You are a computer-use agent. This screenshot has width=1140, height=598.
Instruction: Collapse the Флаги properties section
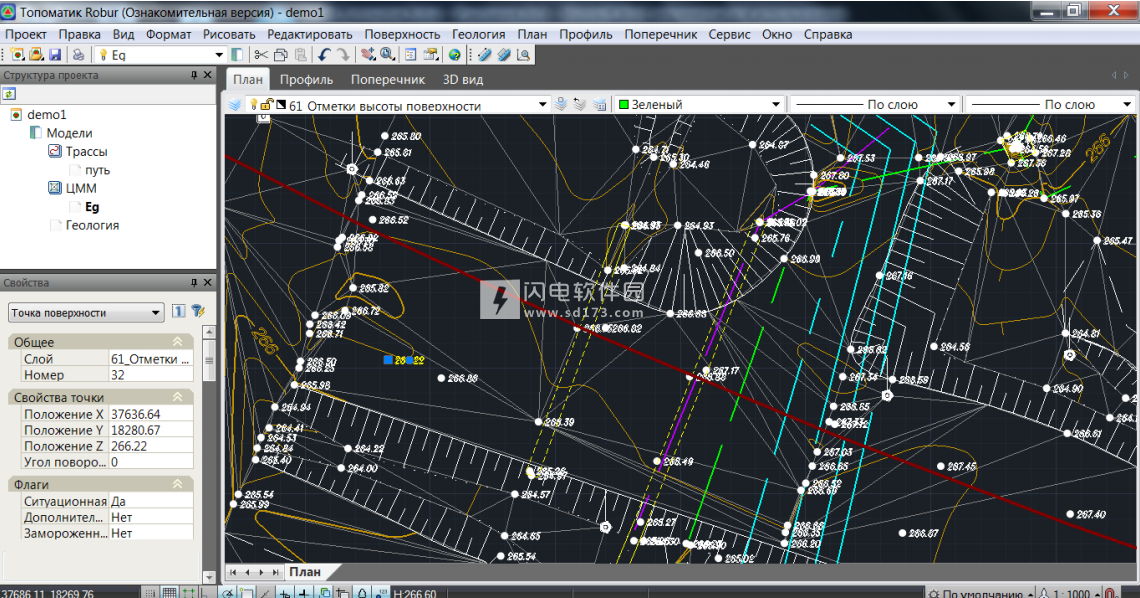pos(177,484)
